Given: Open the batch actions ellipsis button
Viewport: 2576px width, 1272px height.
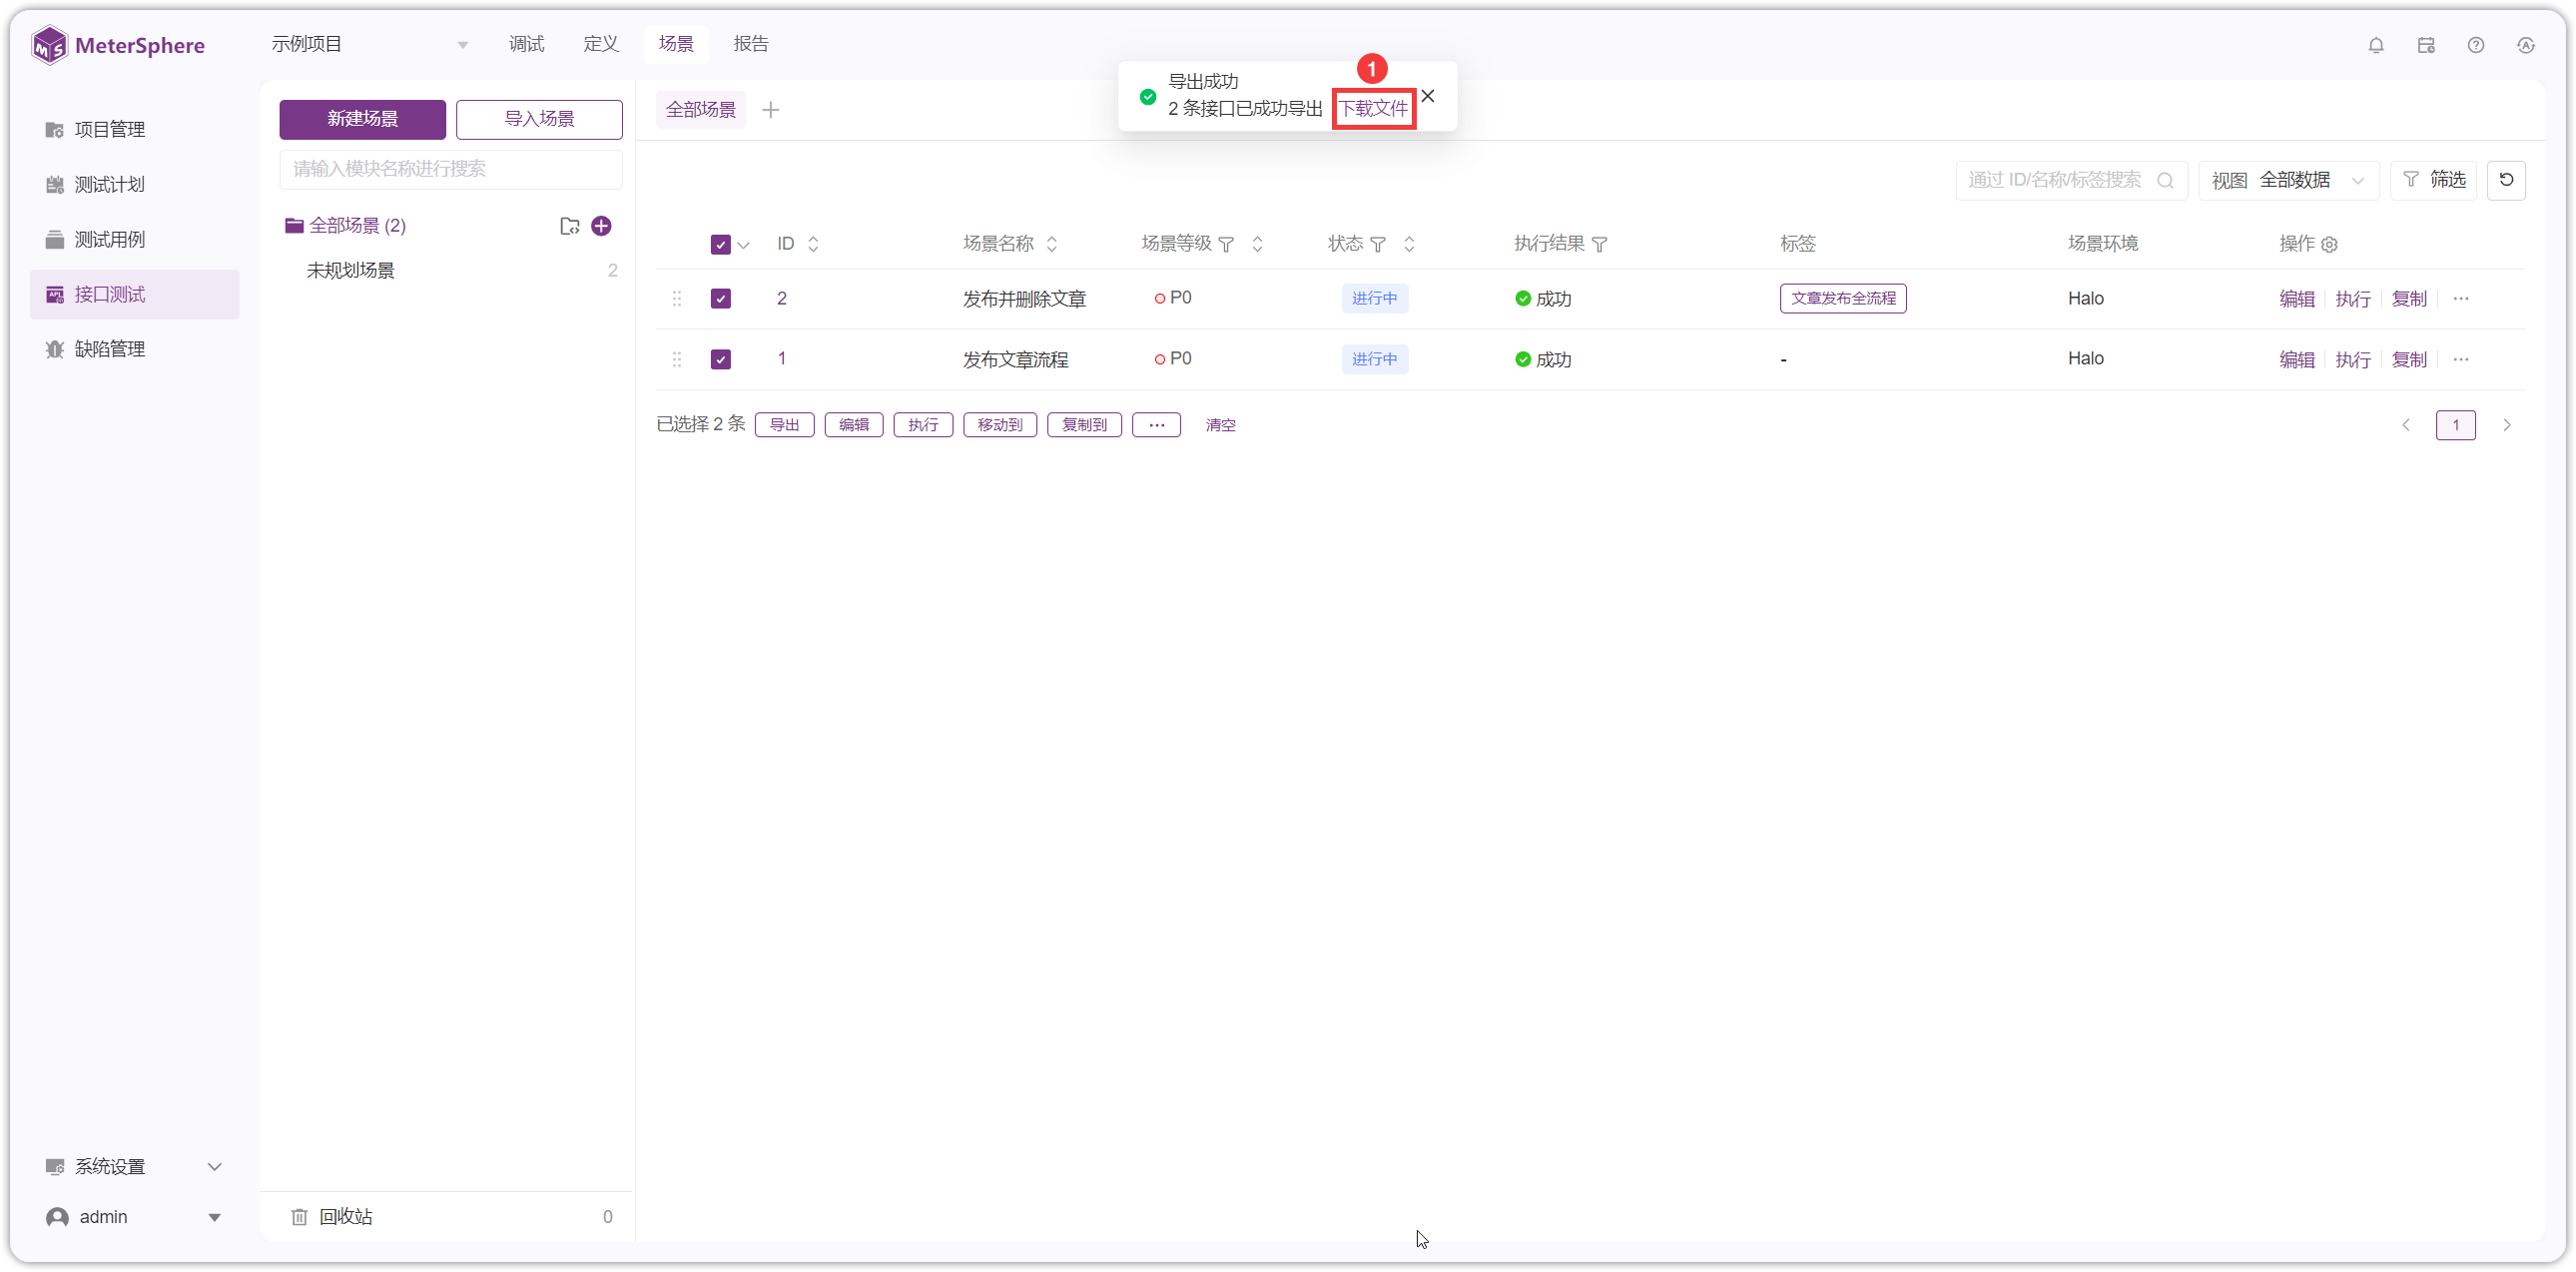Looking at the screenshot, I should [x=1156, y=425].
